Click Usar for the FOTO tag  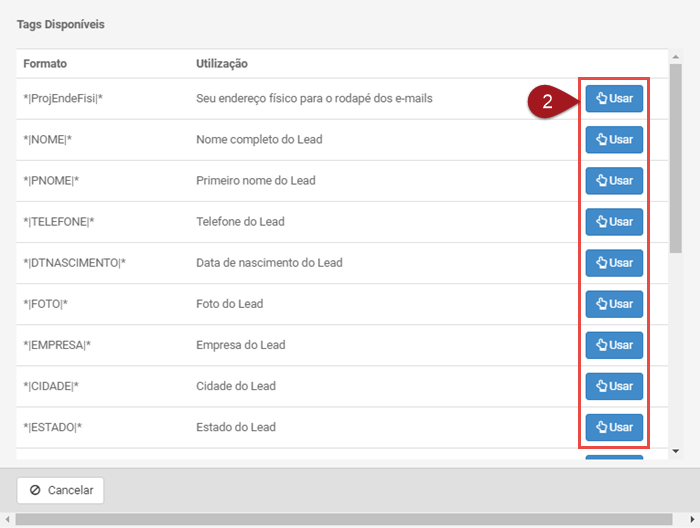click(x=614, y=304)
